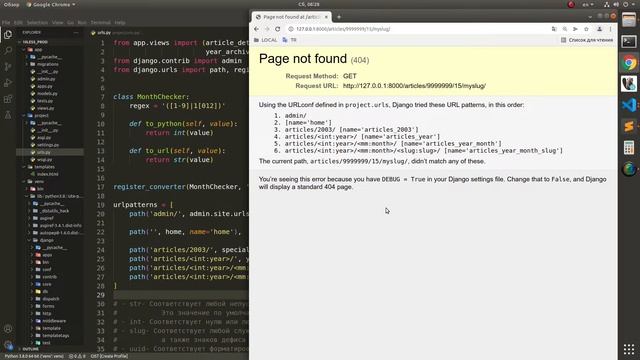Click errors and warnings count in status bar
640x360 pixels.
(78, 356)
